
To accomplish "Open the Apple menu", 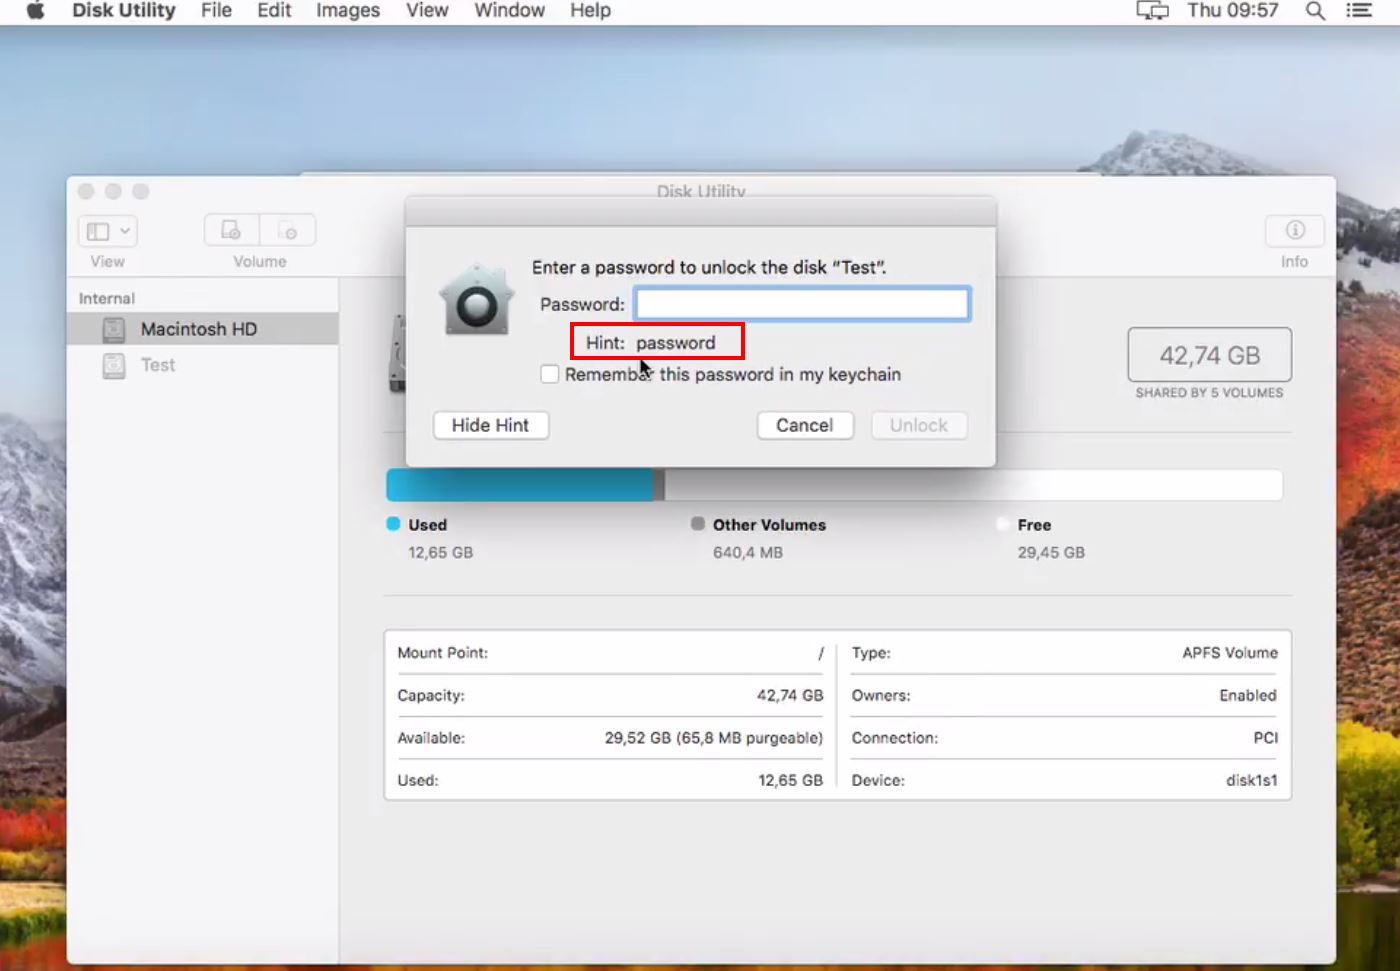I will click(x=35, y=11).
